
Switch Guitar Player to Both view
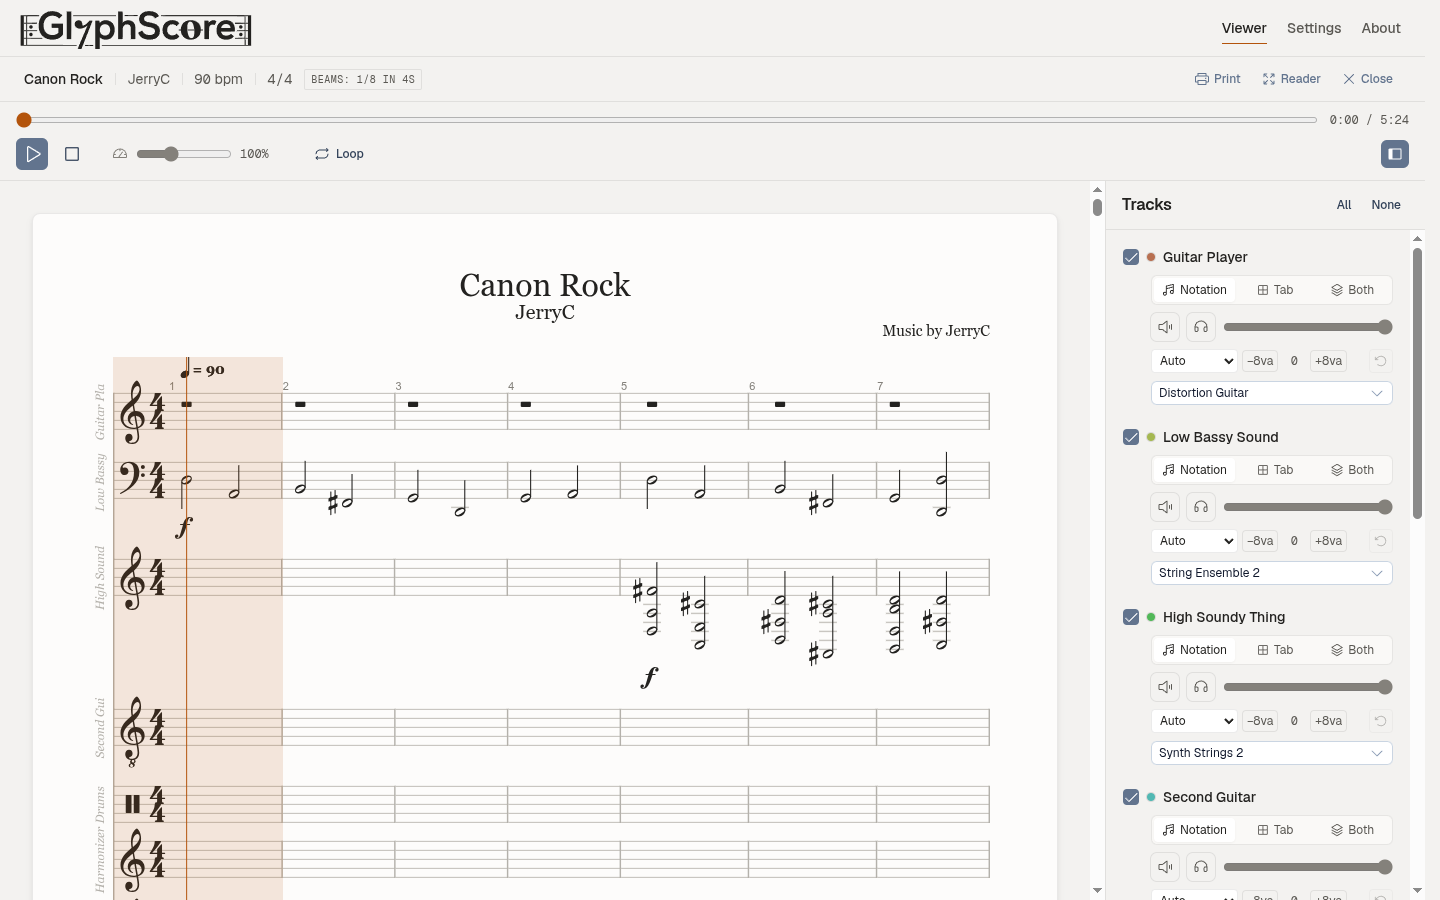1352,290
